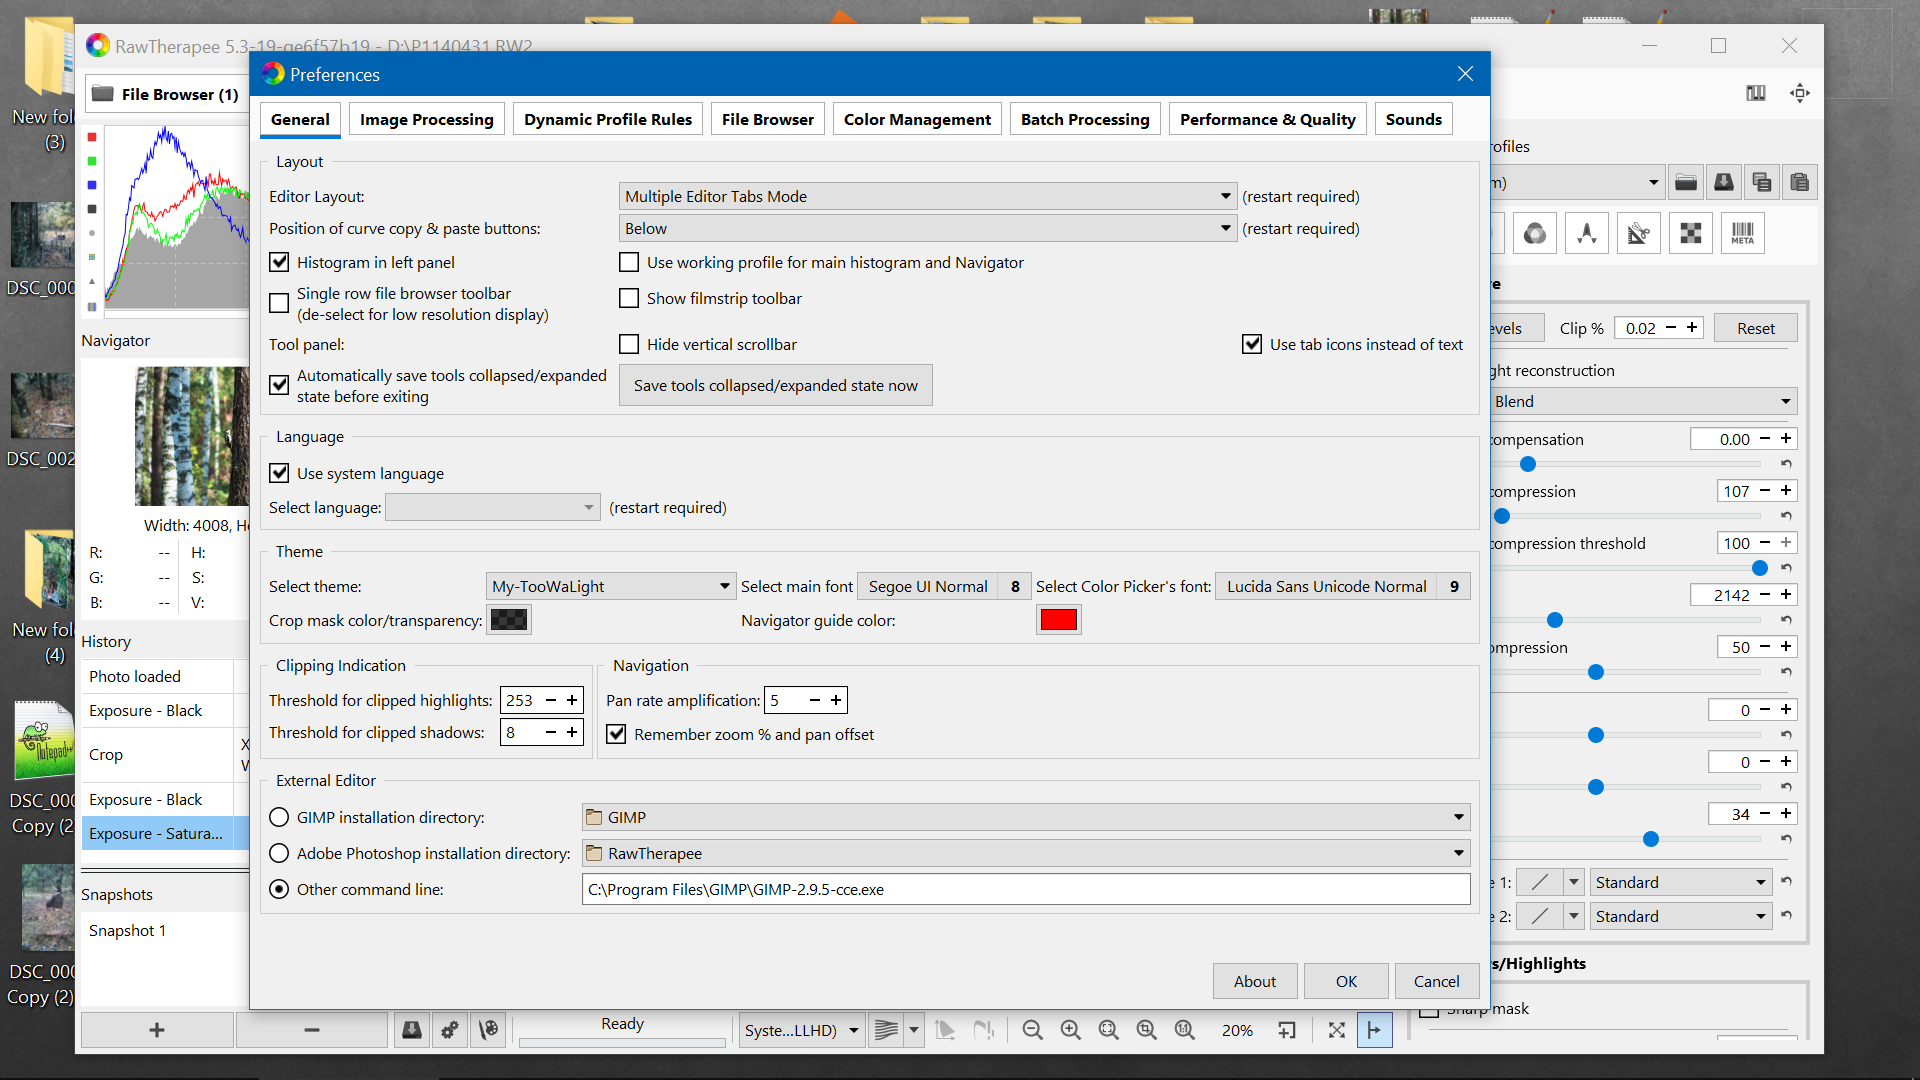Add image to processing queue (gears icon)
Viewport: 1920px width, 1080px height.
click(x=449, y=1030)
